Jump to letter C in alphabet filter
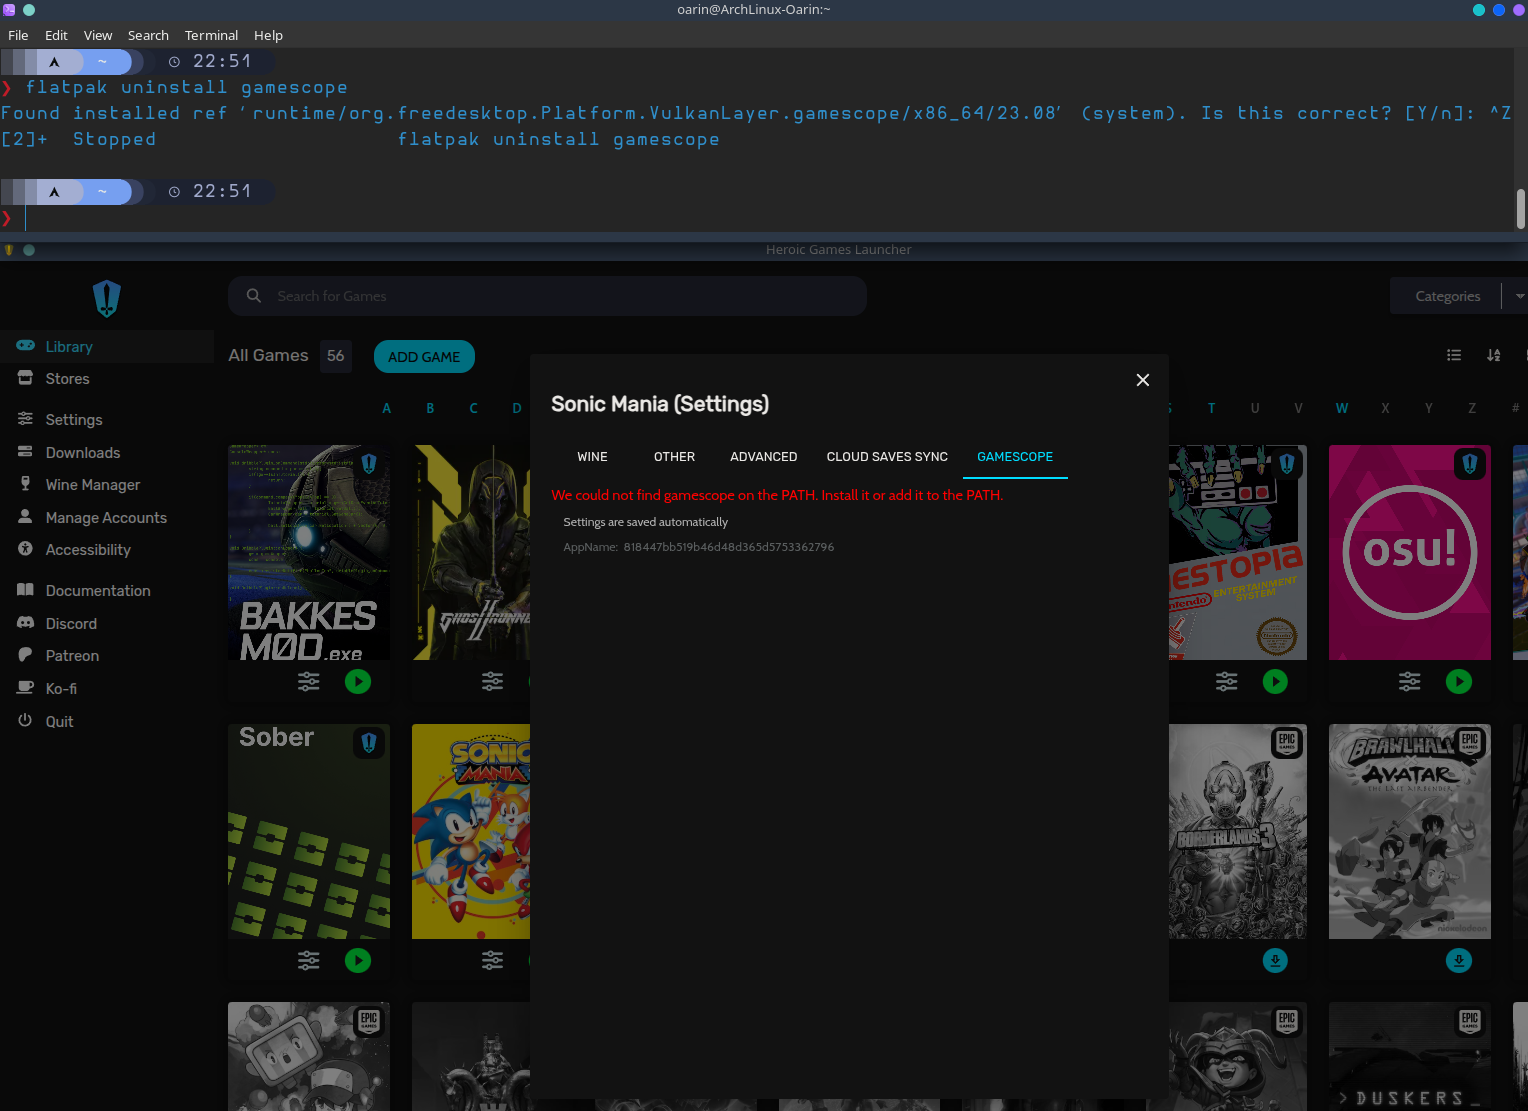 (474, 408)
